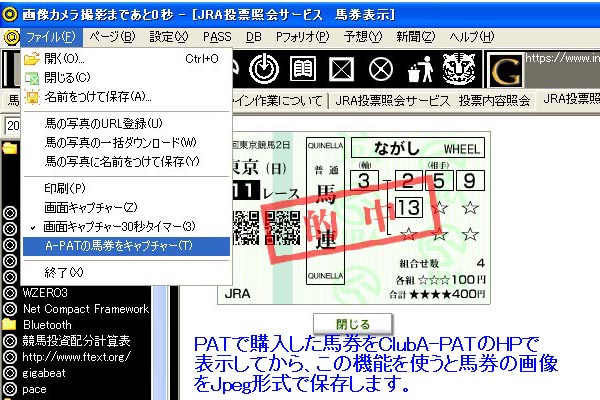600x400 pixels.
Task: Open the Pフォリオ(P) menu
Action: [302, 37]
